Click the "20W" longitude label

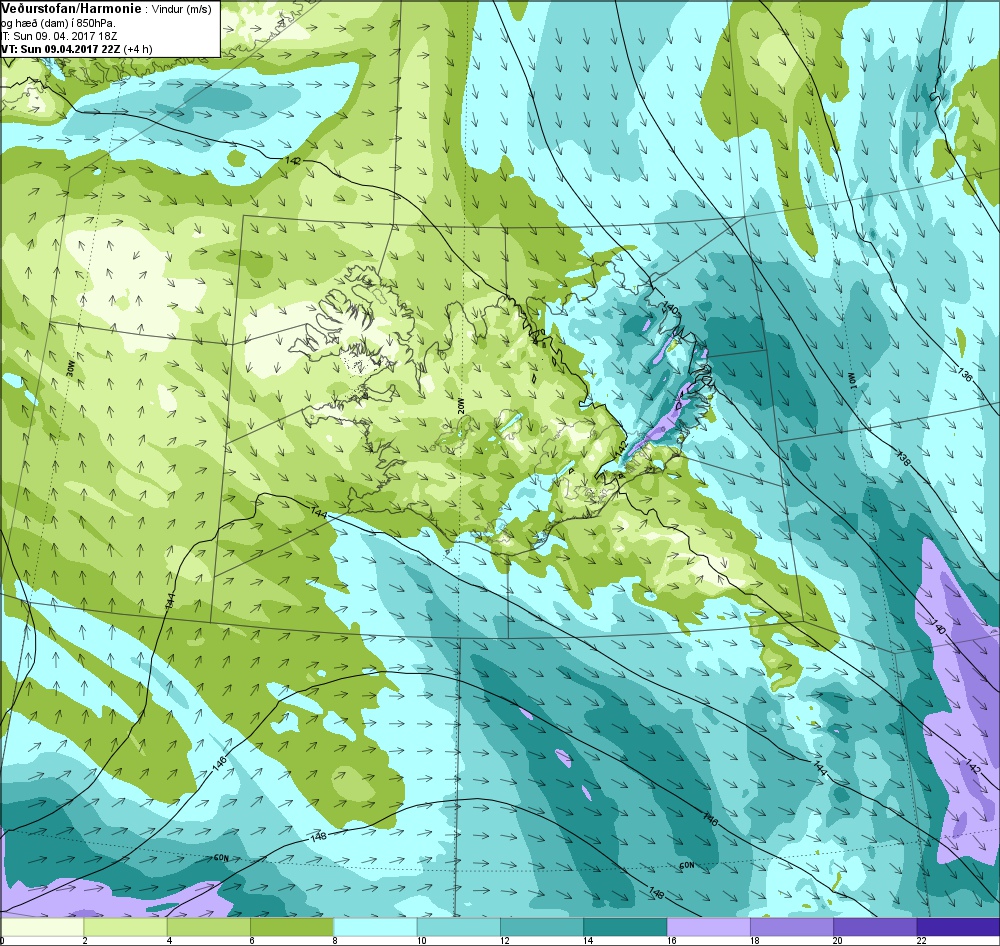point(462,407)
